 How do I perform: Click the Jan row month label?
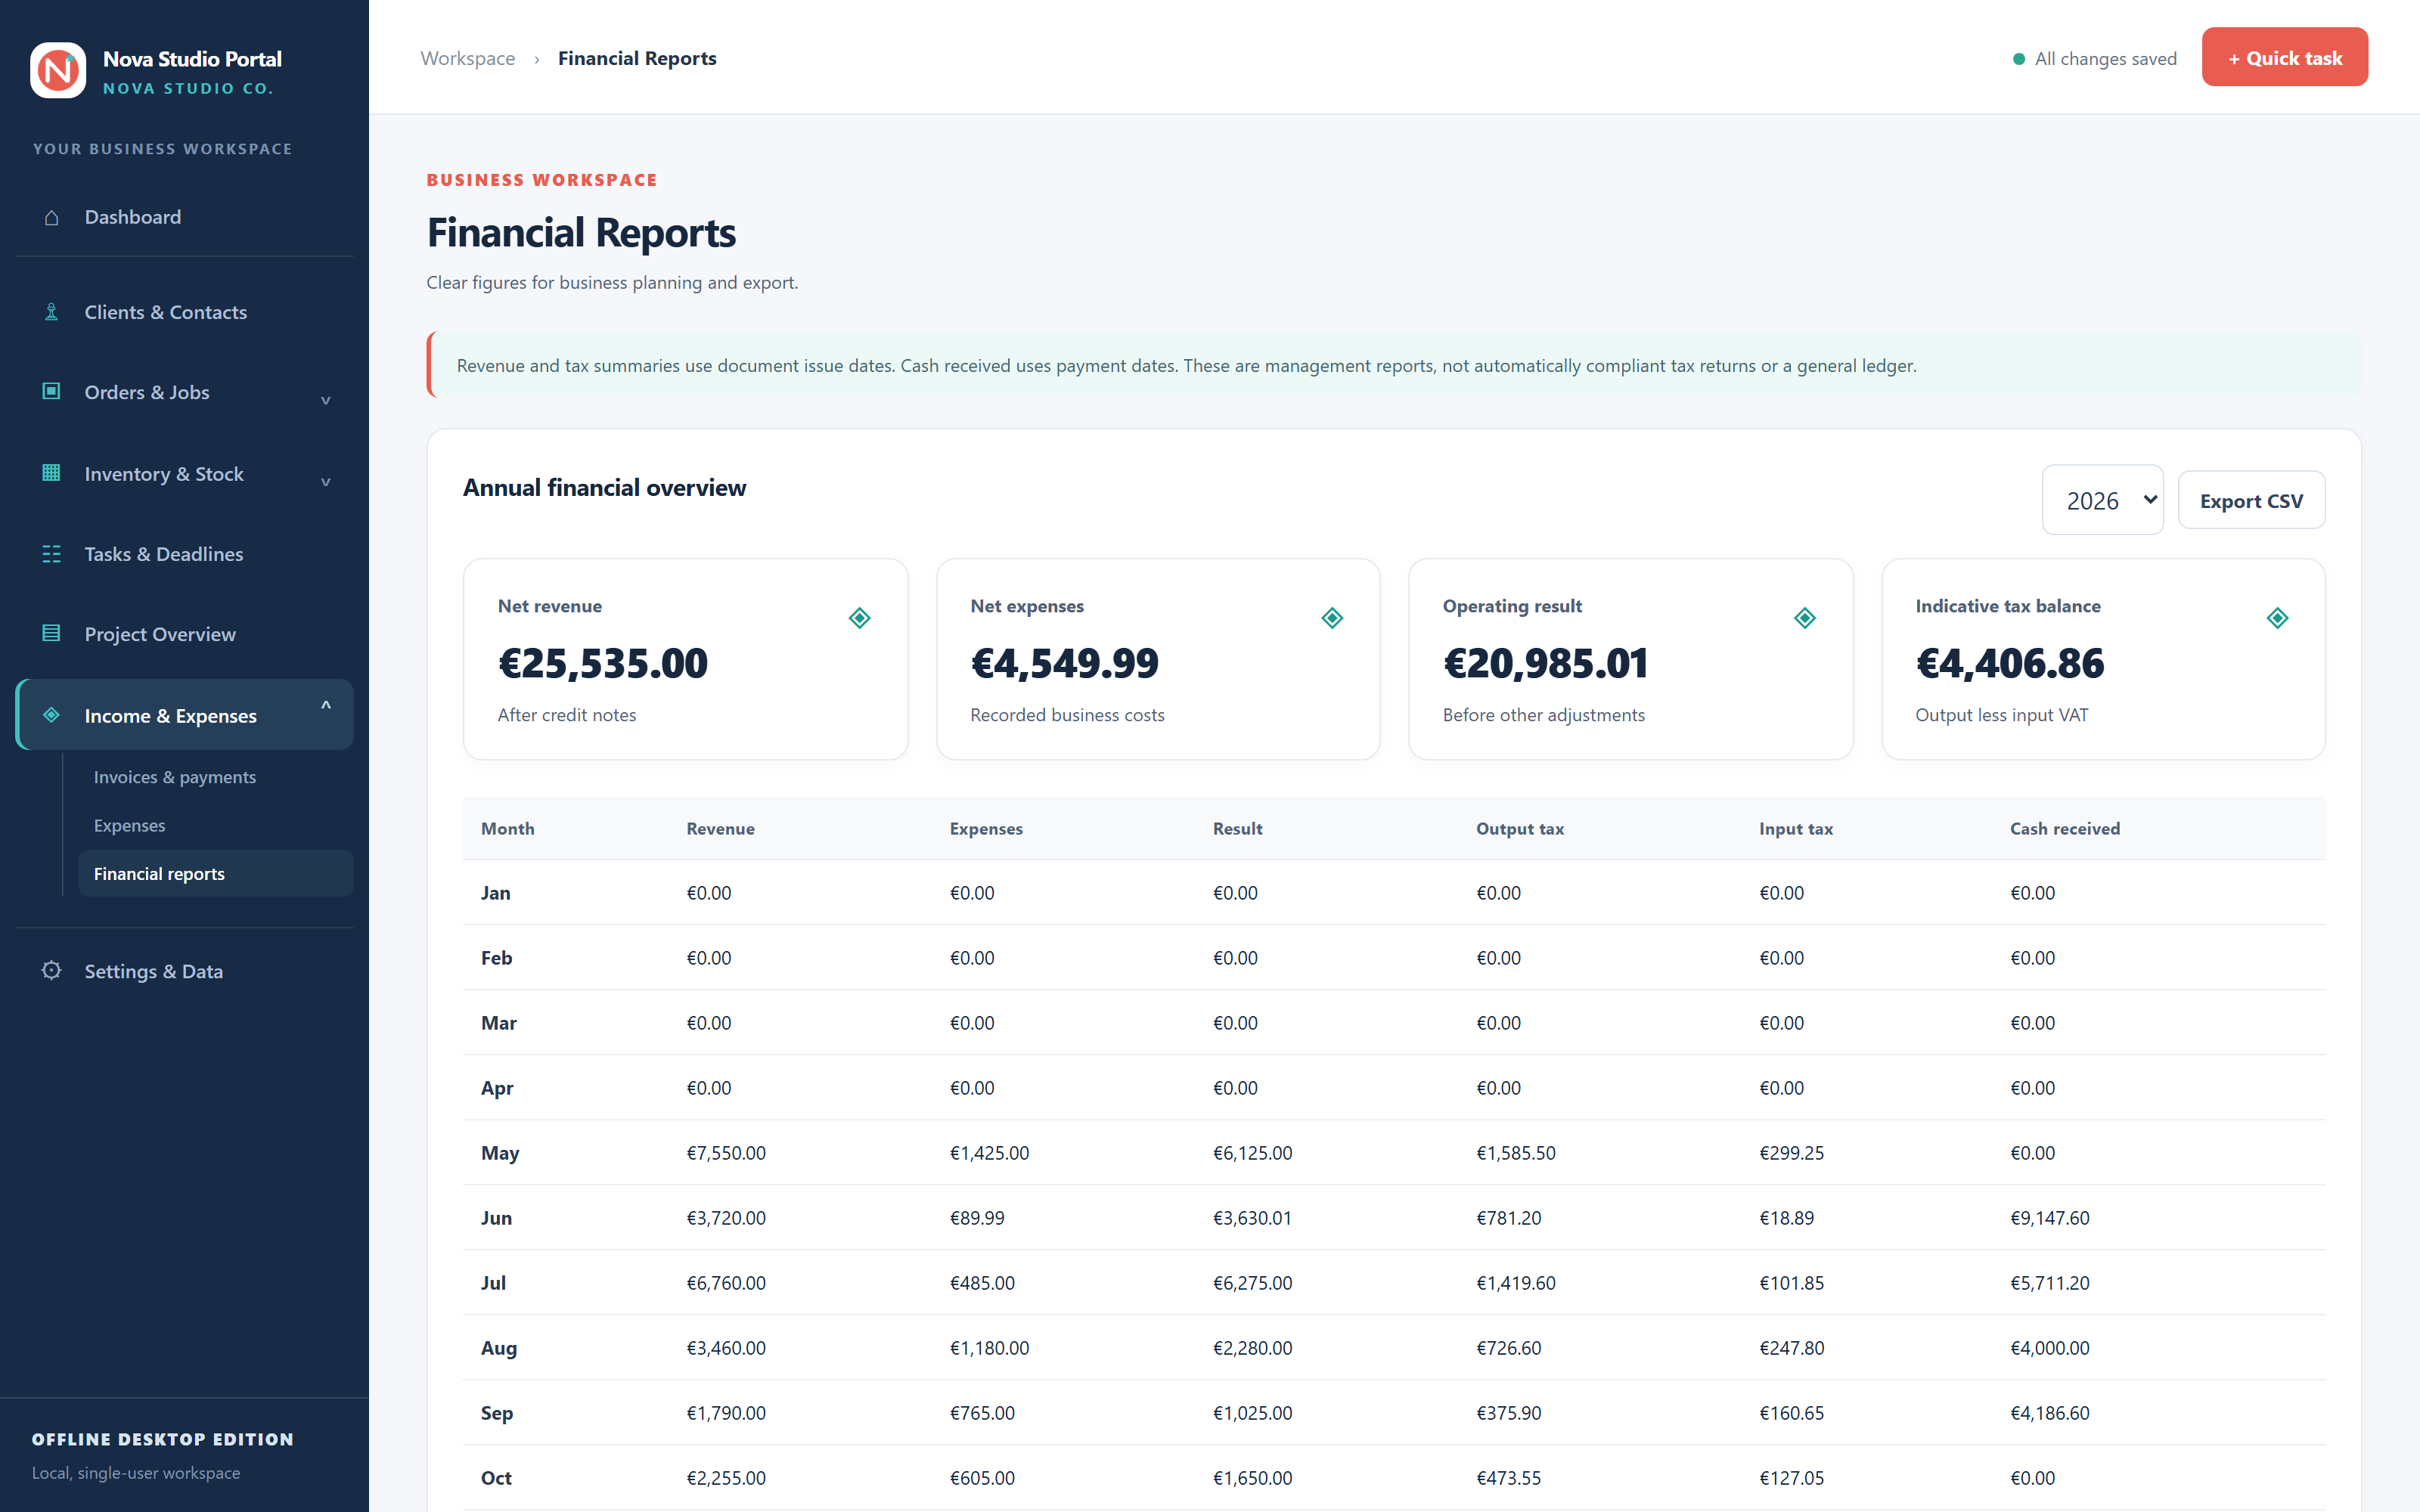point(496,892)
